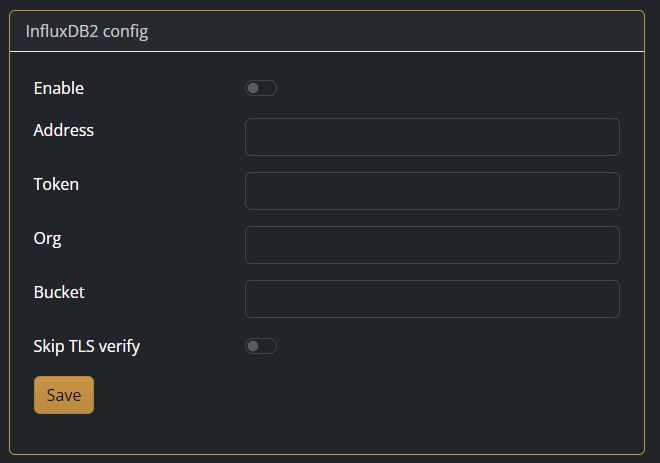Viewport: 660px width, 463px height.
Task: Click the Address input field
Action: click(x=432, y=137)
